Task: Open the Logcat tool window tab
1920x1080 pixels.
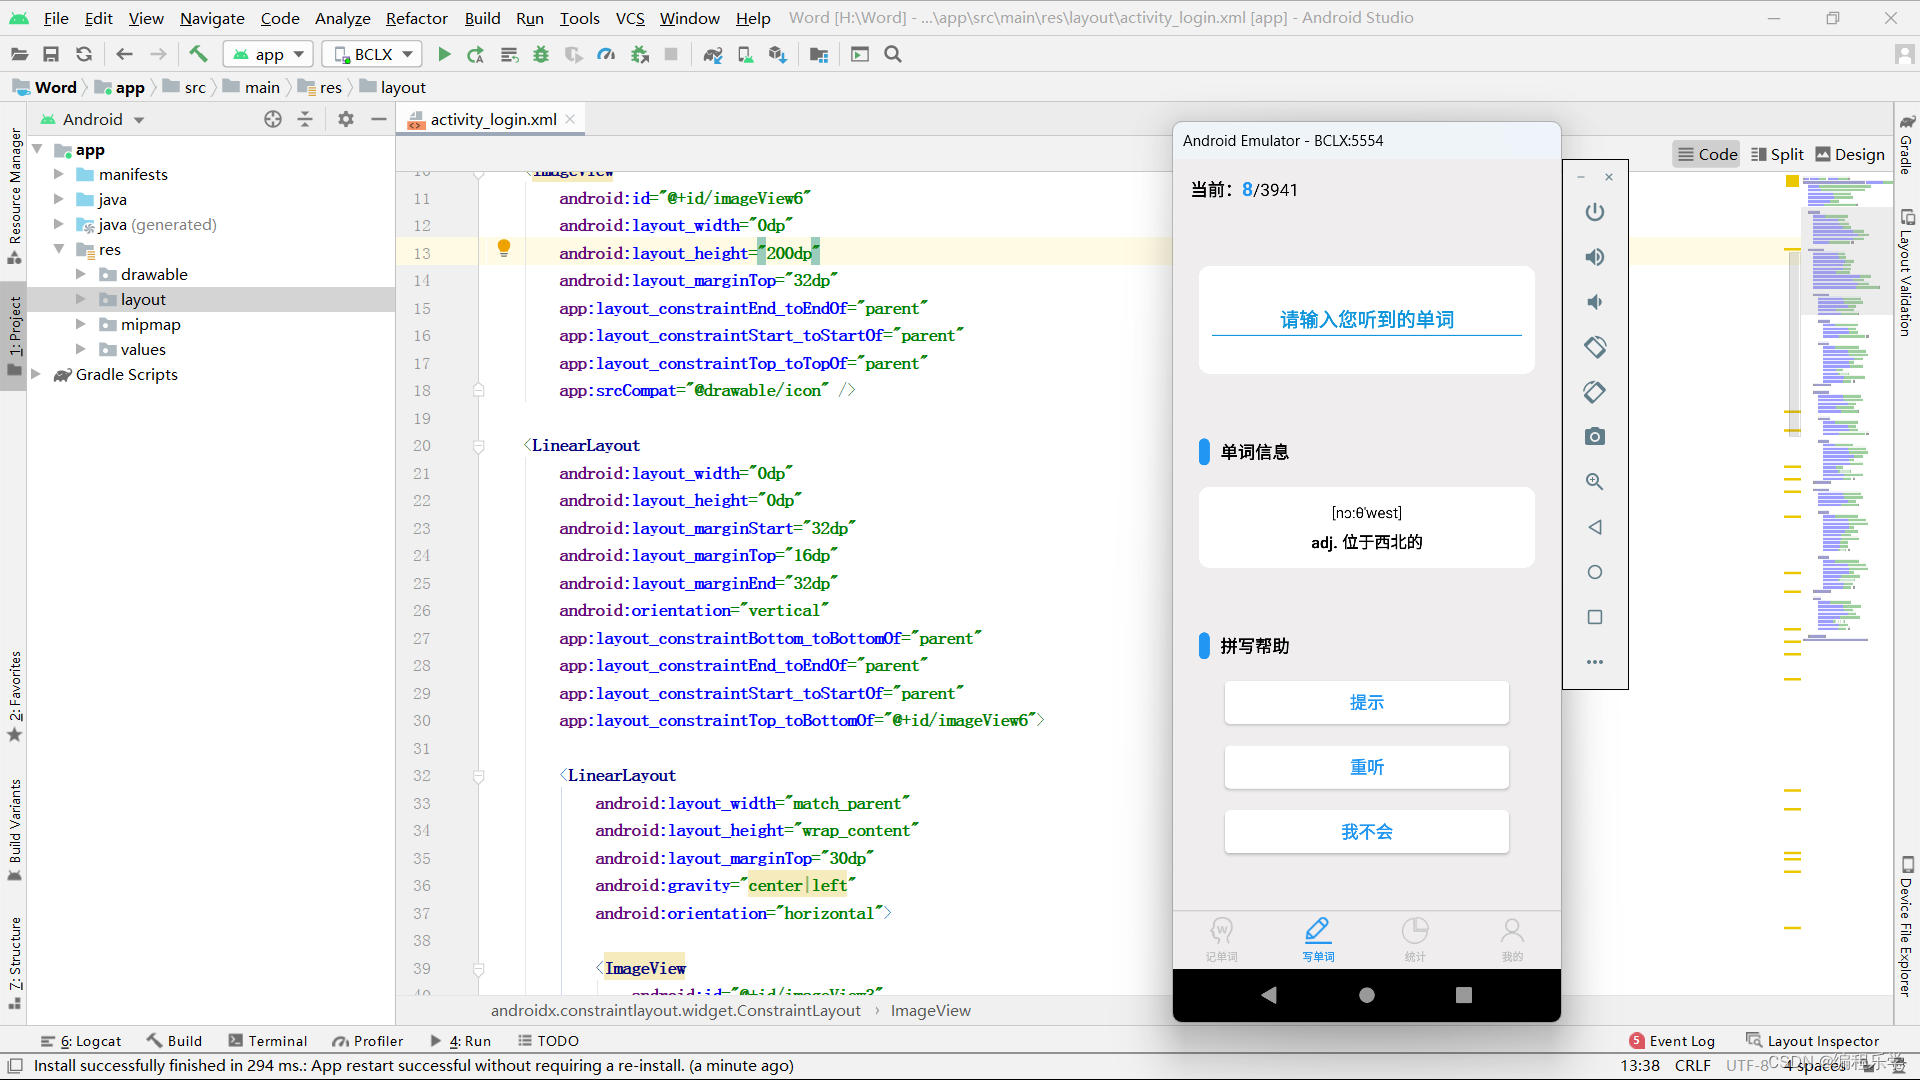Action: (81, 1041)
